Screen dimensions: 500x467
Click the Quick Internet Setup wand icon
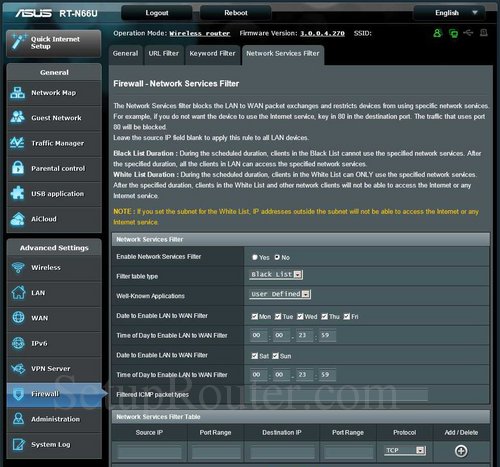pos(19,42)
